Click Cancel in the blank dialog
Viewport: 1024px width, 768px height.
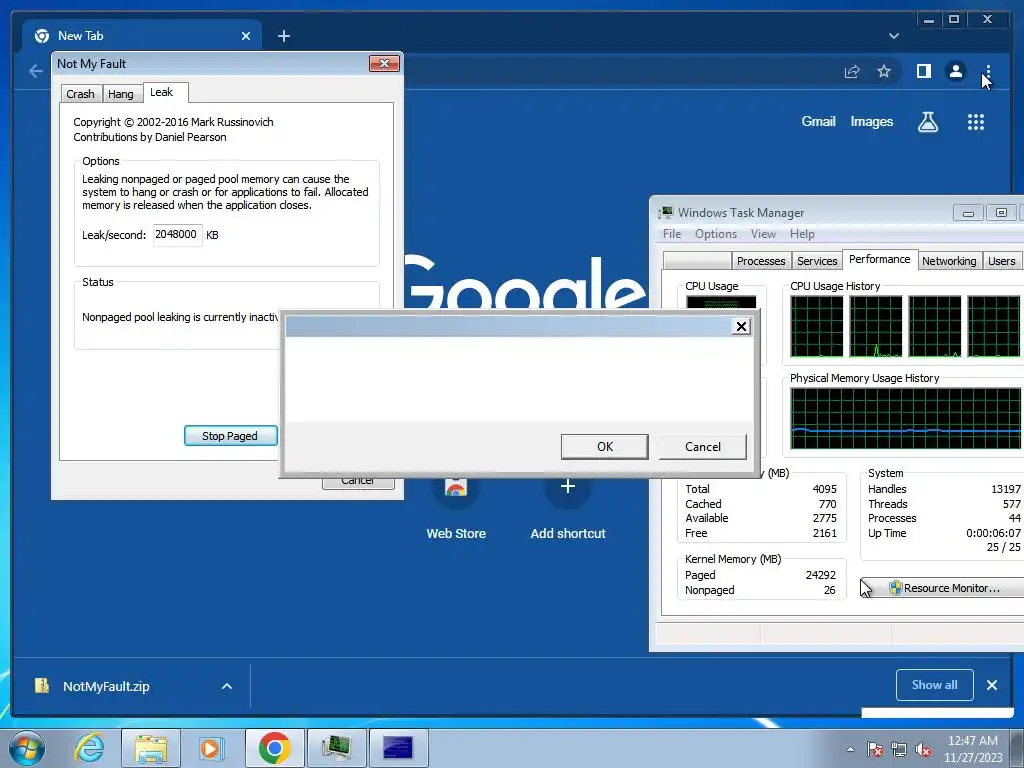[x=703, y=447]
